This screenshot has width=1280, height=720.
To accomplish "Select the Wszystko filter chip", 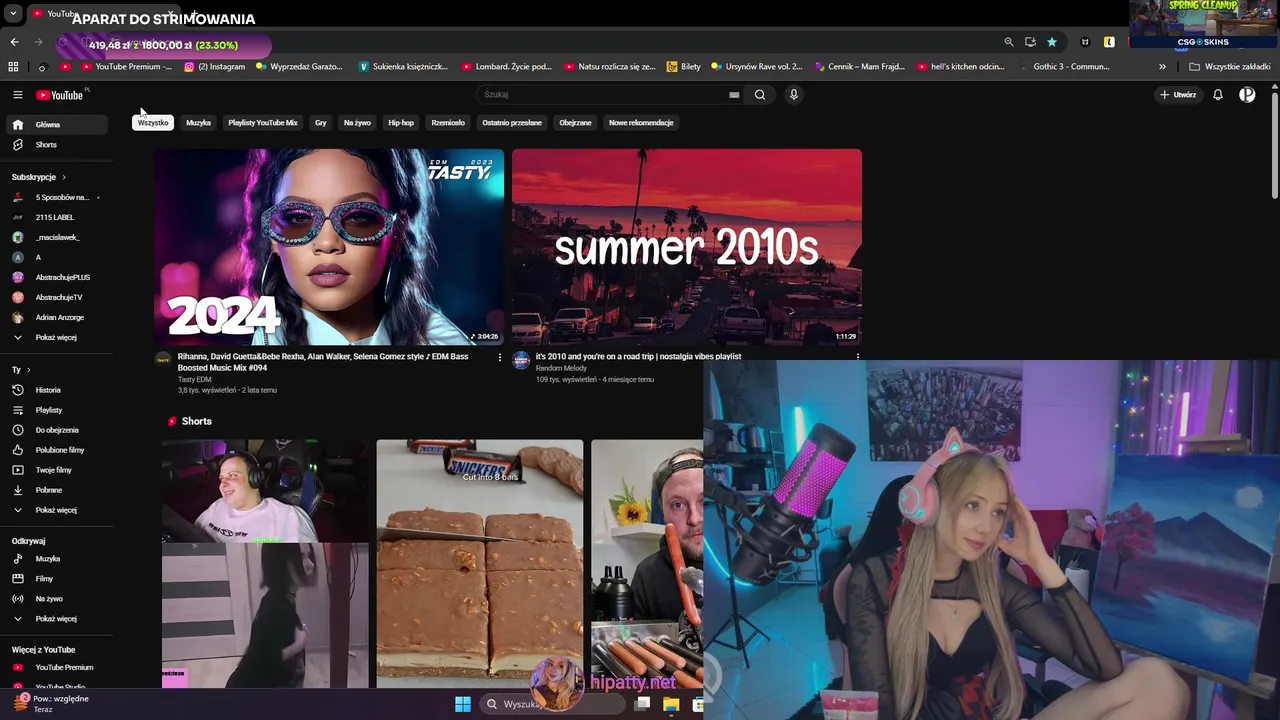I will [x=153, y=123].
